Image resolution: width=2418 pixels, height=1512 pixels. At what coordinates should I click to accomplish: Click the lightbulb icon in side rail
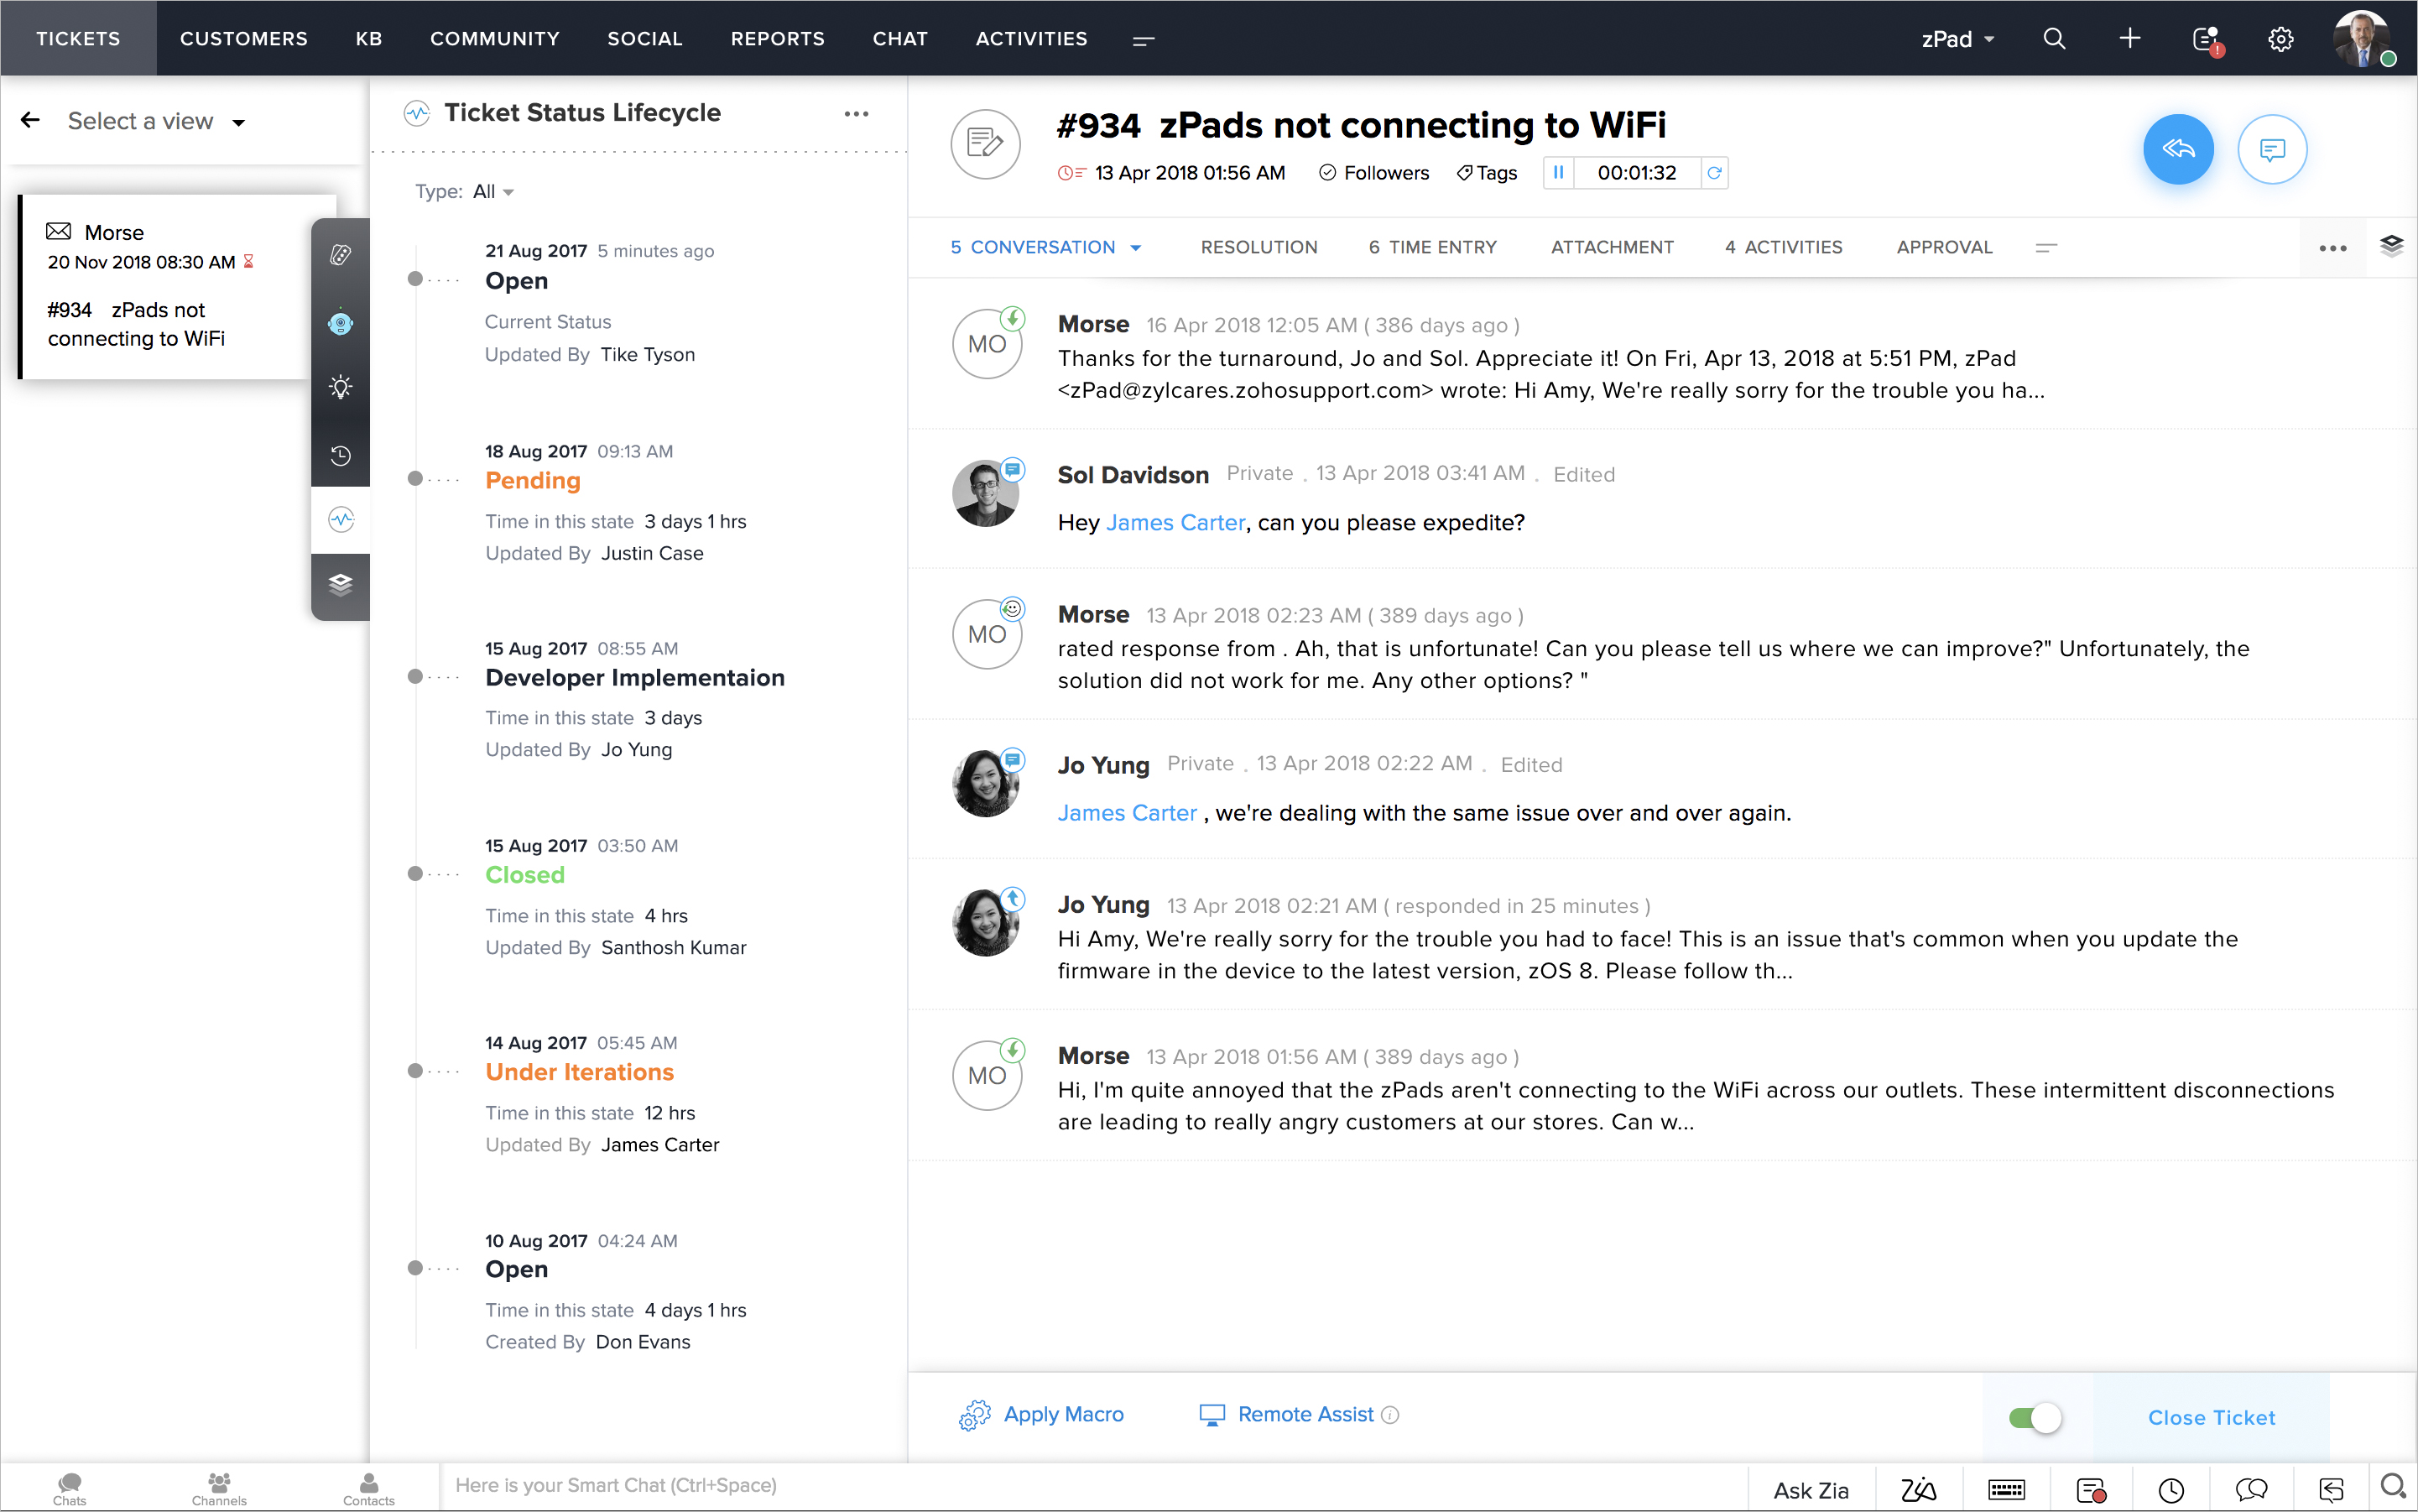click(x=341, y=388)
